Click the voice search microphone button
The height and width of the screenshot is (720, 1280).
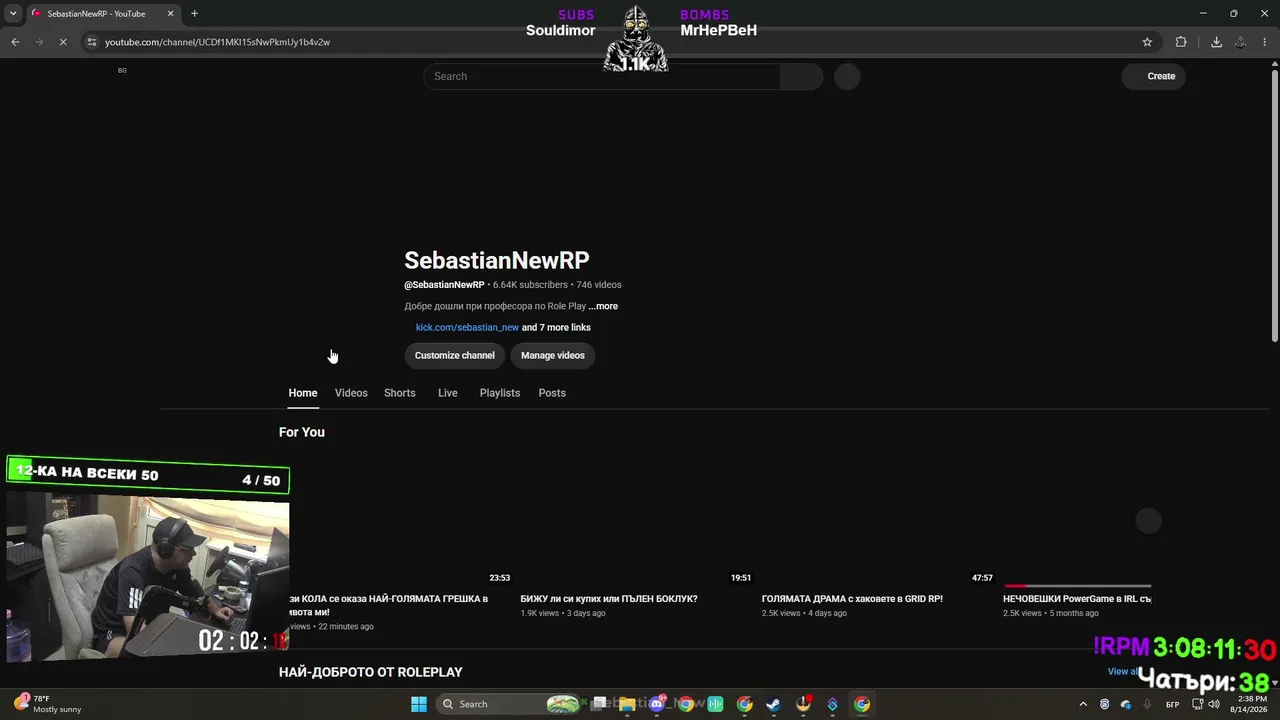(847, 76)
